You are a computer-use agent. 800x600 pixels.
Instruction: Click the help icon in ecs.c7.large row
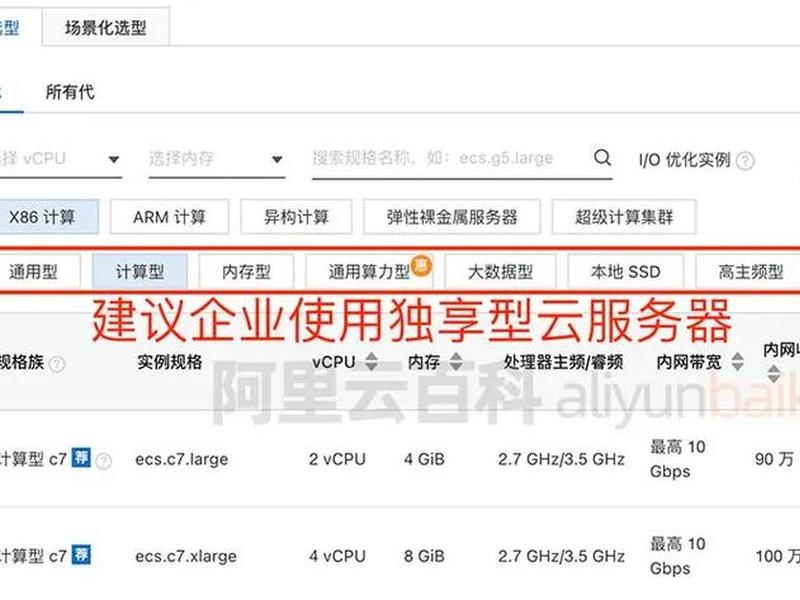pos(104,461)
